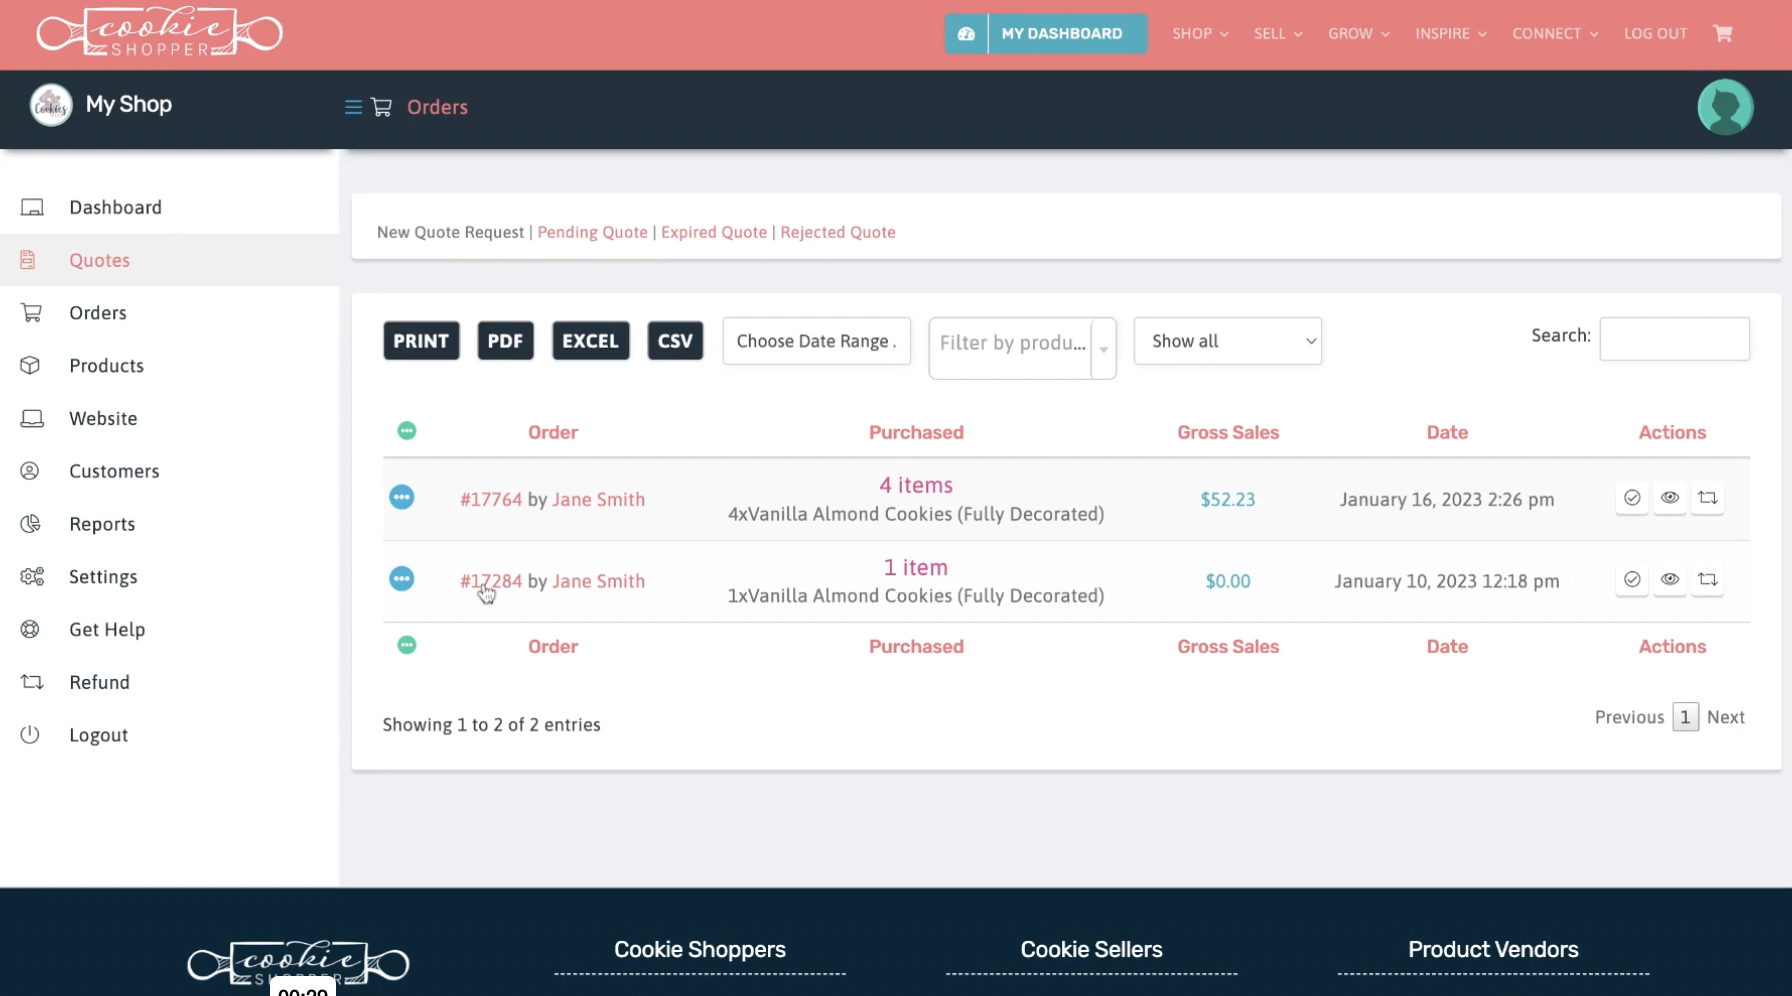Toggle the hamburger menu next to Orders title
The width and height of the screenshot is (1792, 996).
353,107
